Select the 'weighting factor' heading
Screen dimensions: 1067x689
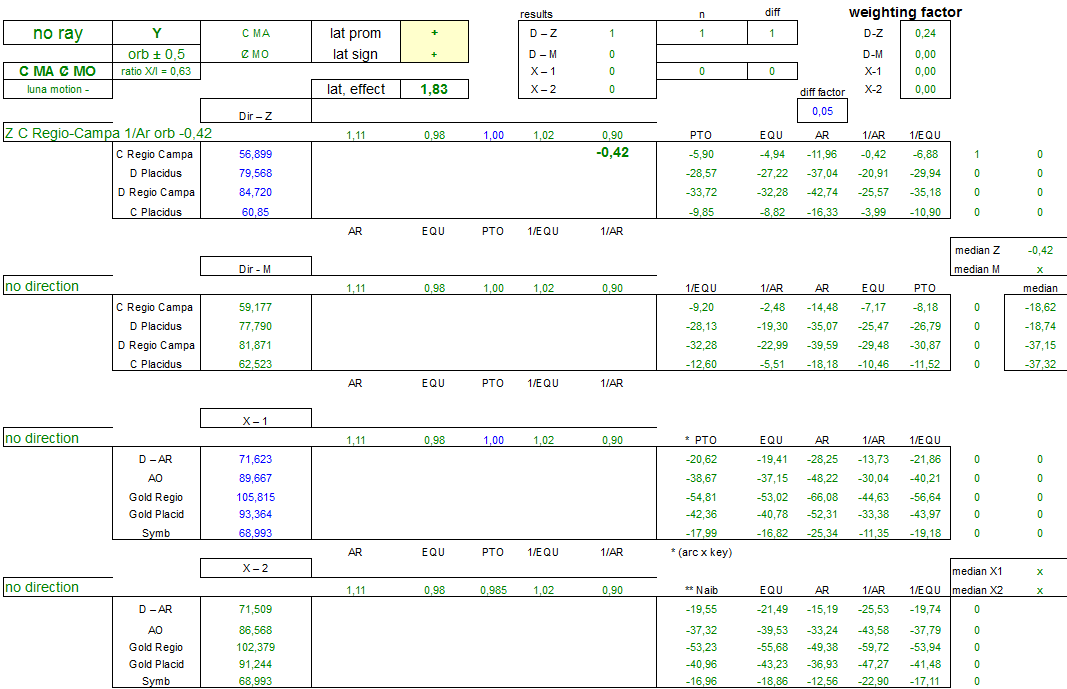[x=905, y=12]
